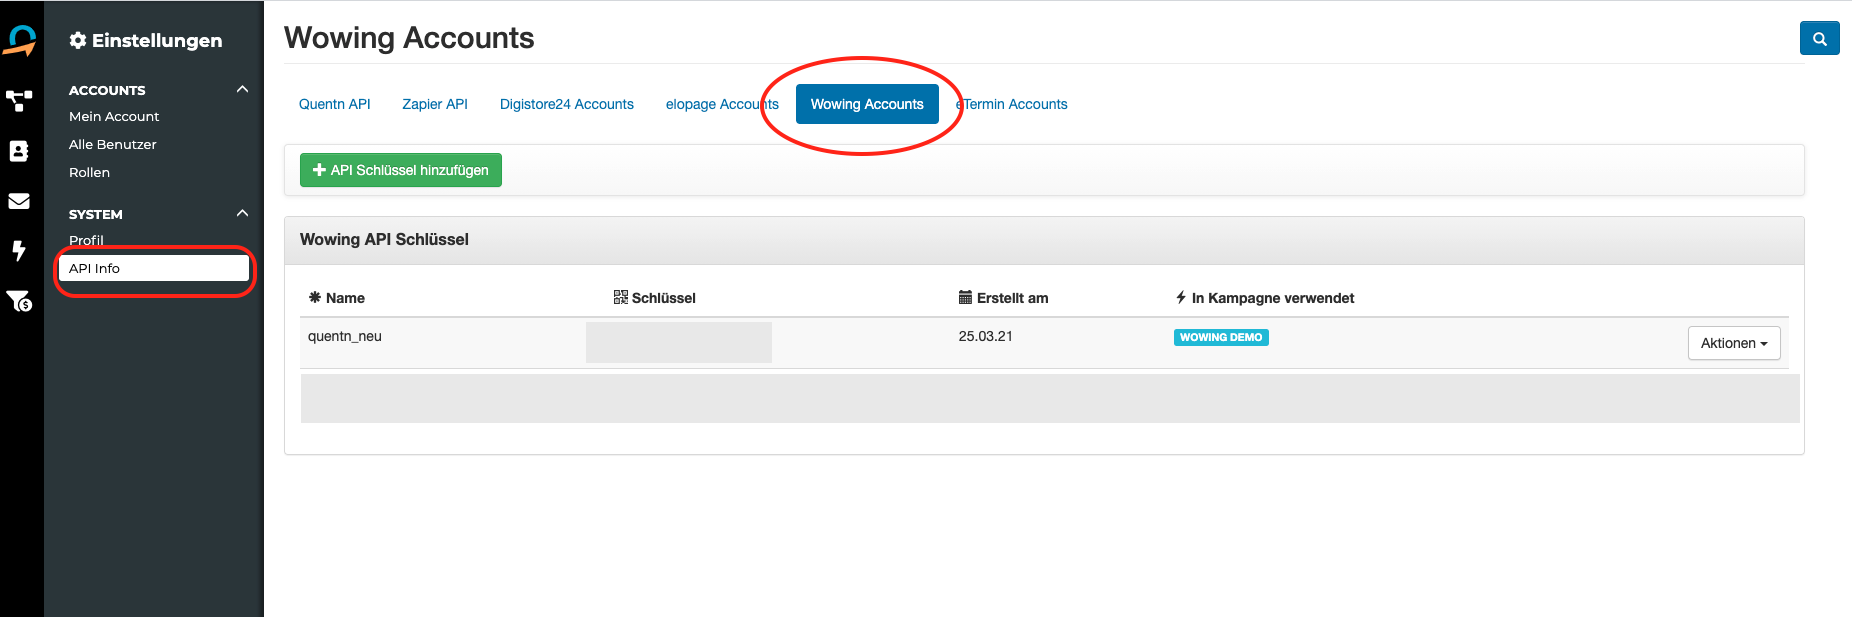Viewport: 1852px width, 617px height.
Task: Click the Einstellungen gear icon
Action: (x=77, y=40)
